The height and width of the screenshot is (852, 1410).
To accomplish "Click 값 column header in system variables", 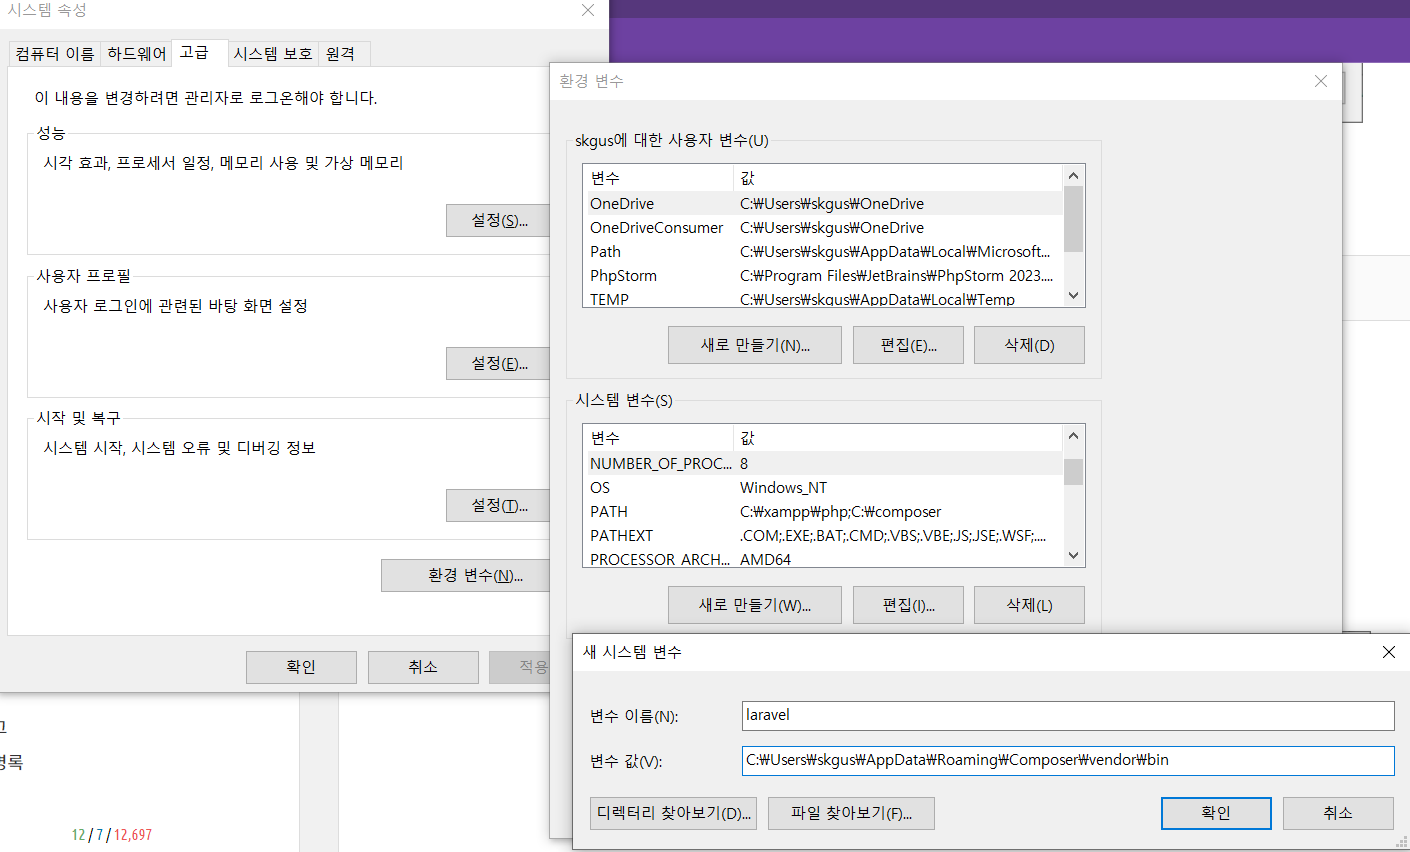I will [x=898, y=438].
